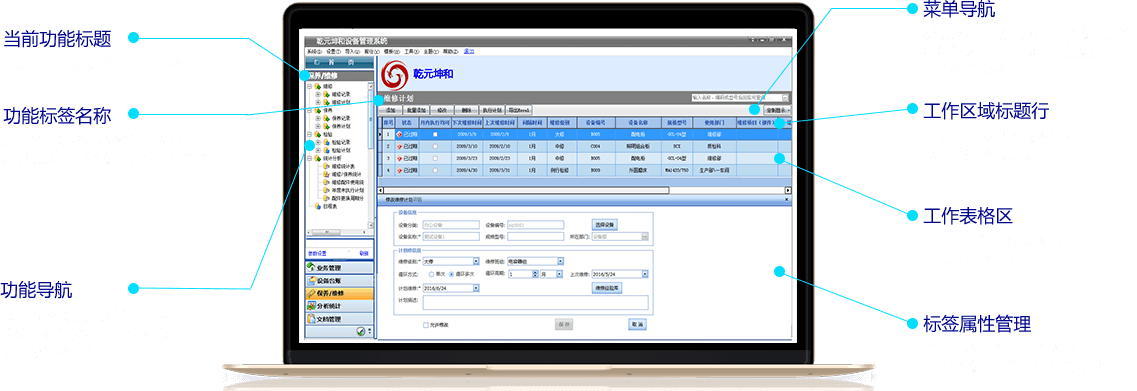Click the 选择设备 button

coord(605,225)
